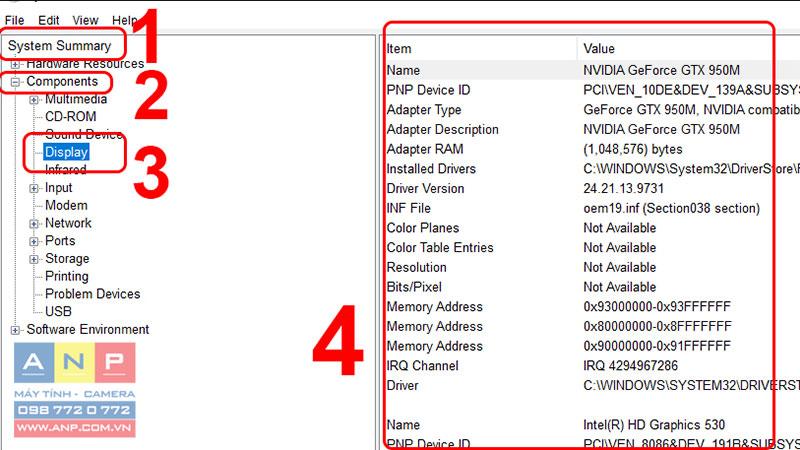The image size is (800, 450).
Task: Select the first PNP Device ID row
Action: pyautogui.click(x=592, y=90)
